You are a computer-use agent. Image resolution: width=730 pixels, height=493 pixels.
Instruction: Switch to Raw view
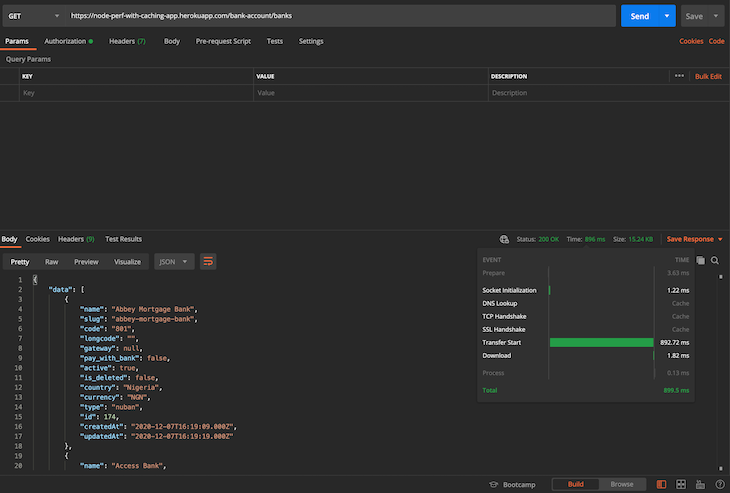pos(52,262)
